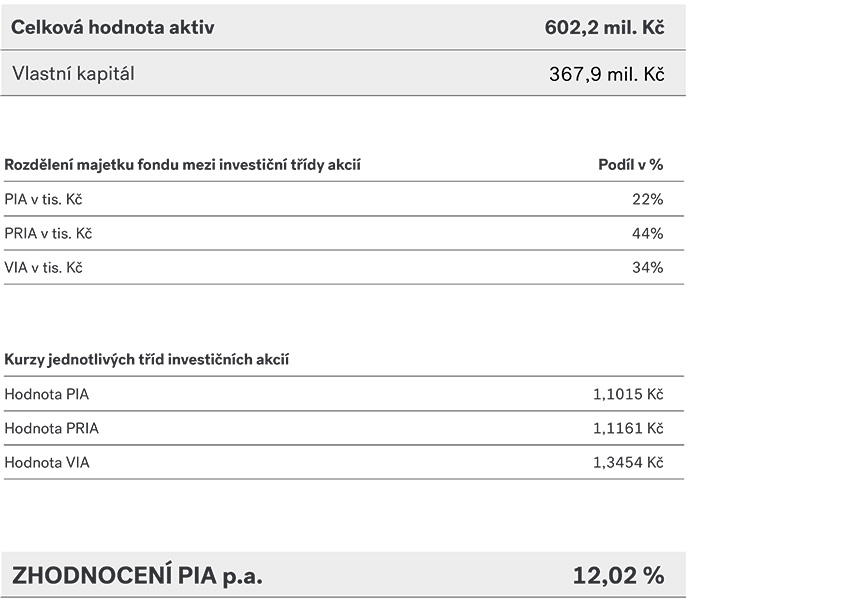865x601 pixels.
Task: Click the 'Kurzy jednotlivých tříd' table heading
Action: tap(147, 359)
